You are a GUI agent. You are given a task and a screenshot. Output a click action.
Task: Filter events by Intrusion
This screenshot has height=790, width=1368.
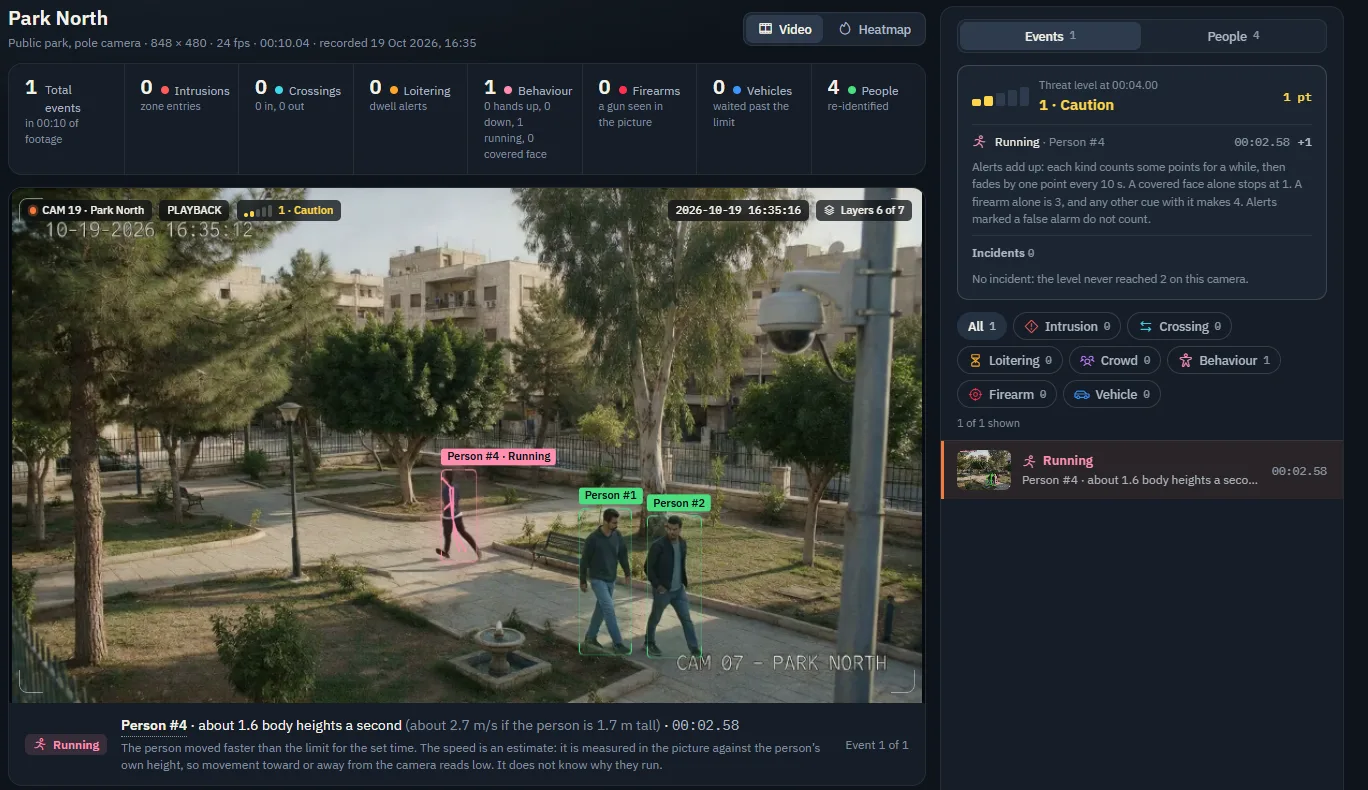pos(1067,326)
